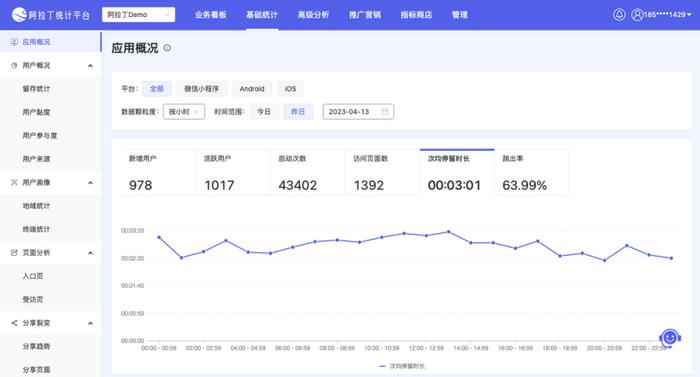The image size is (700, 377).
Task: Open the smiley chat assistant icon
Action: (670, 338)
